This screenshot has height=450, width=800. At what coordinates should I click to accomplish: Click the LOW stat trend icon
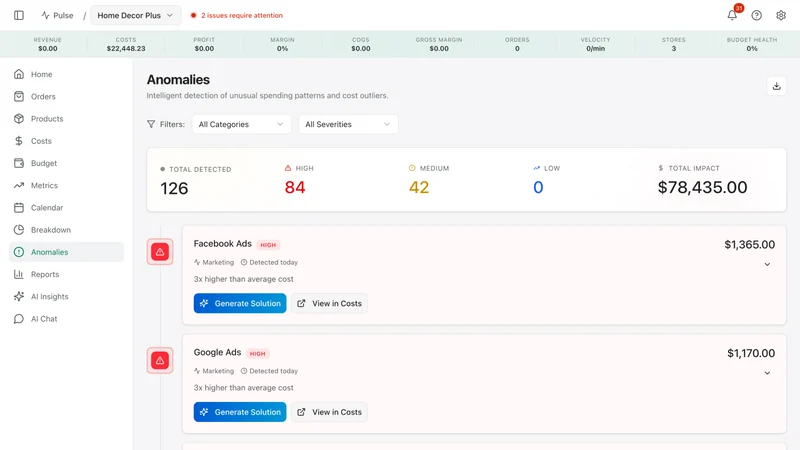pyautogui.click(x=537, y=168)
